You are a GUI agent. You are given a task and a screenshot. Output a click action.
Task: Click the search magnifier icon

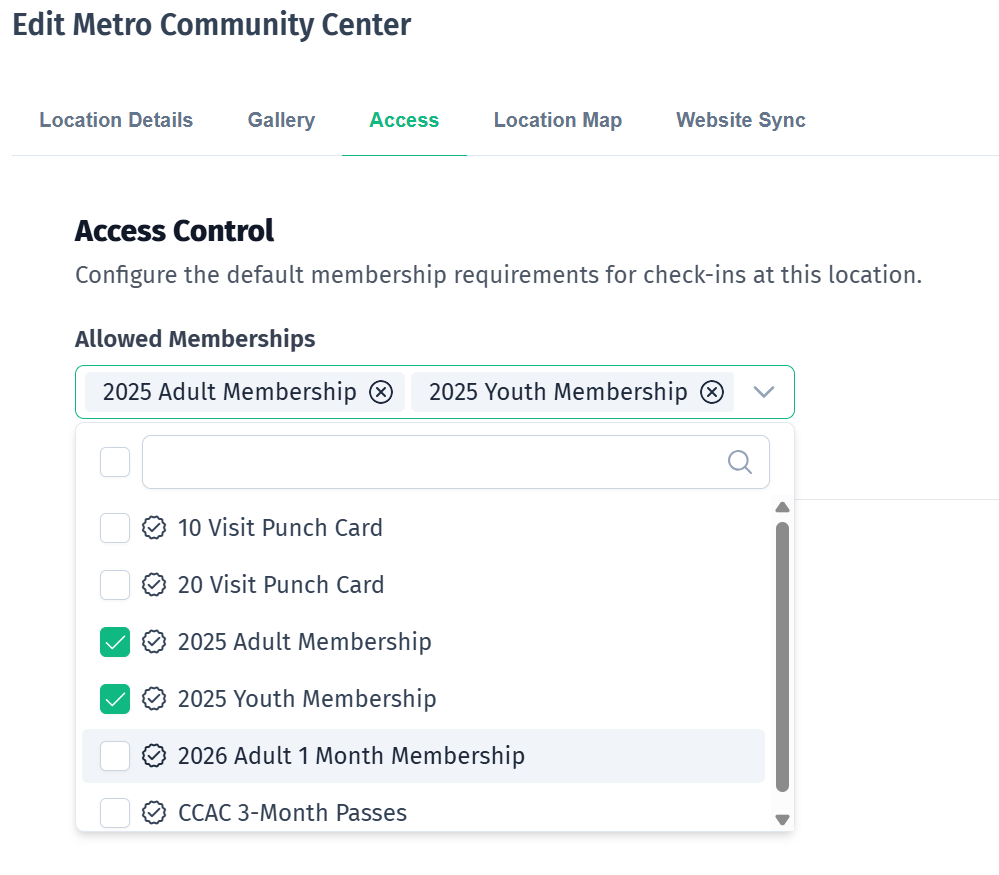(740, 462)
